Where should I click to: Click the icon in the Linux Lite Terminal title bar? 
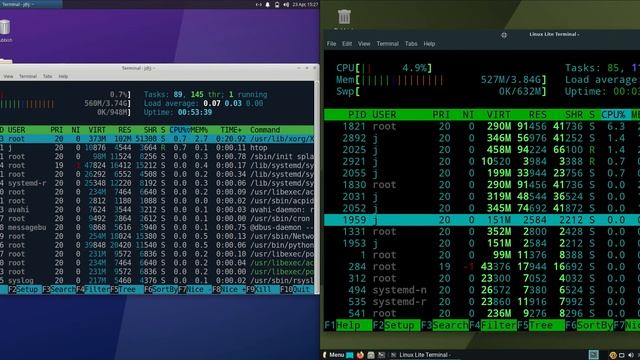[504, 35]
